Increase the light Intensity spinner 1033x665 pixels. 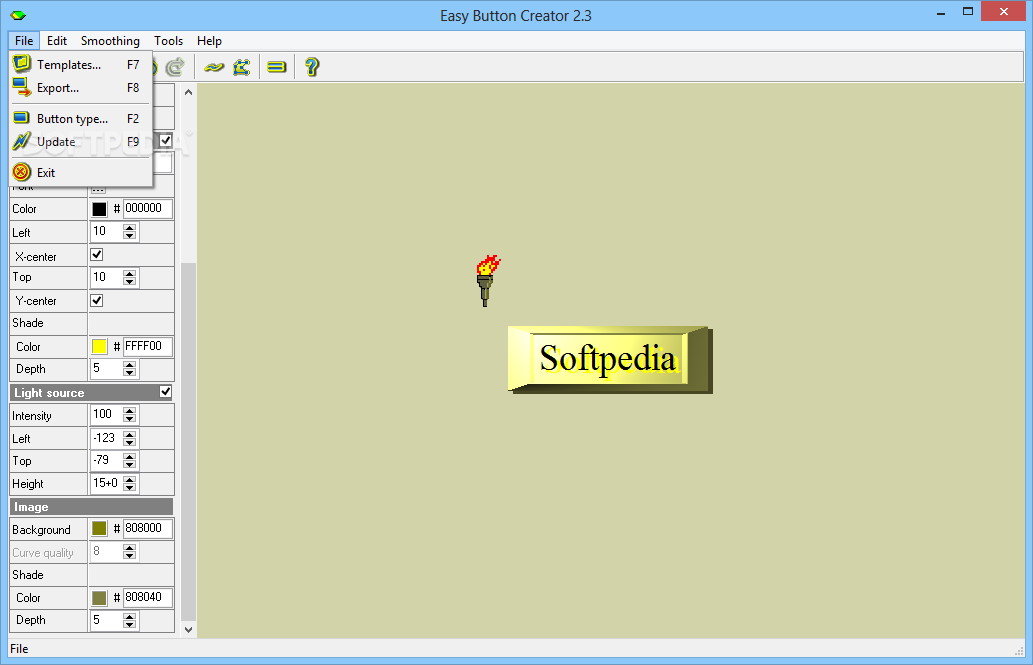(x=130, y=411)
